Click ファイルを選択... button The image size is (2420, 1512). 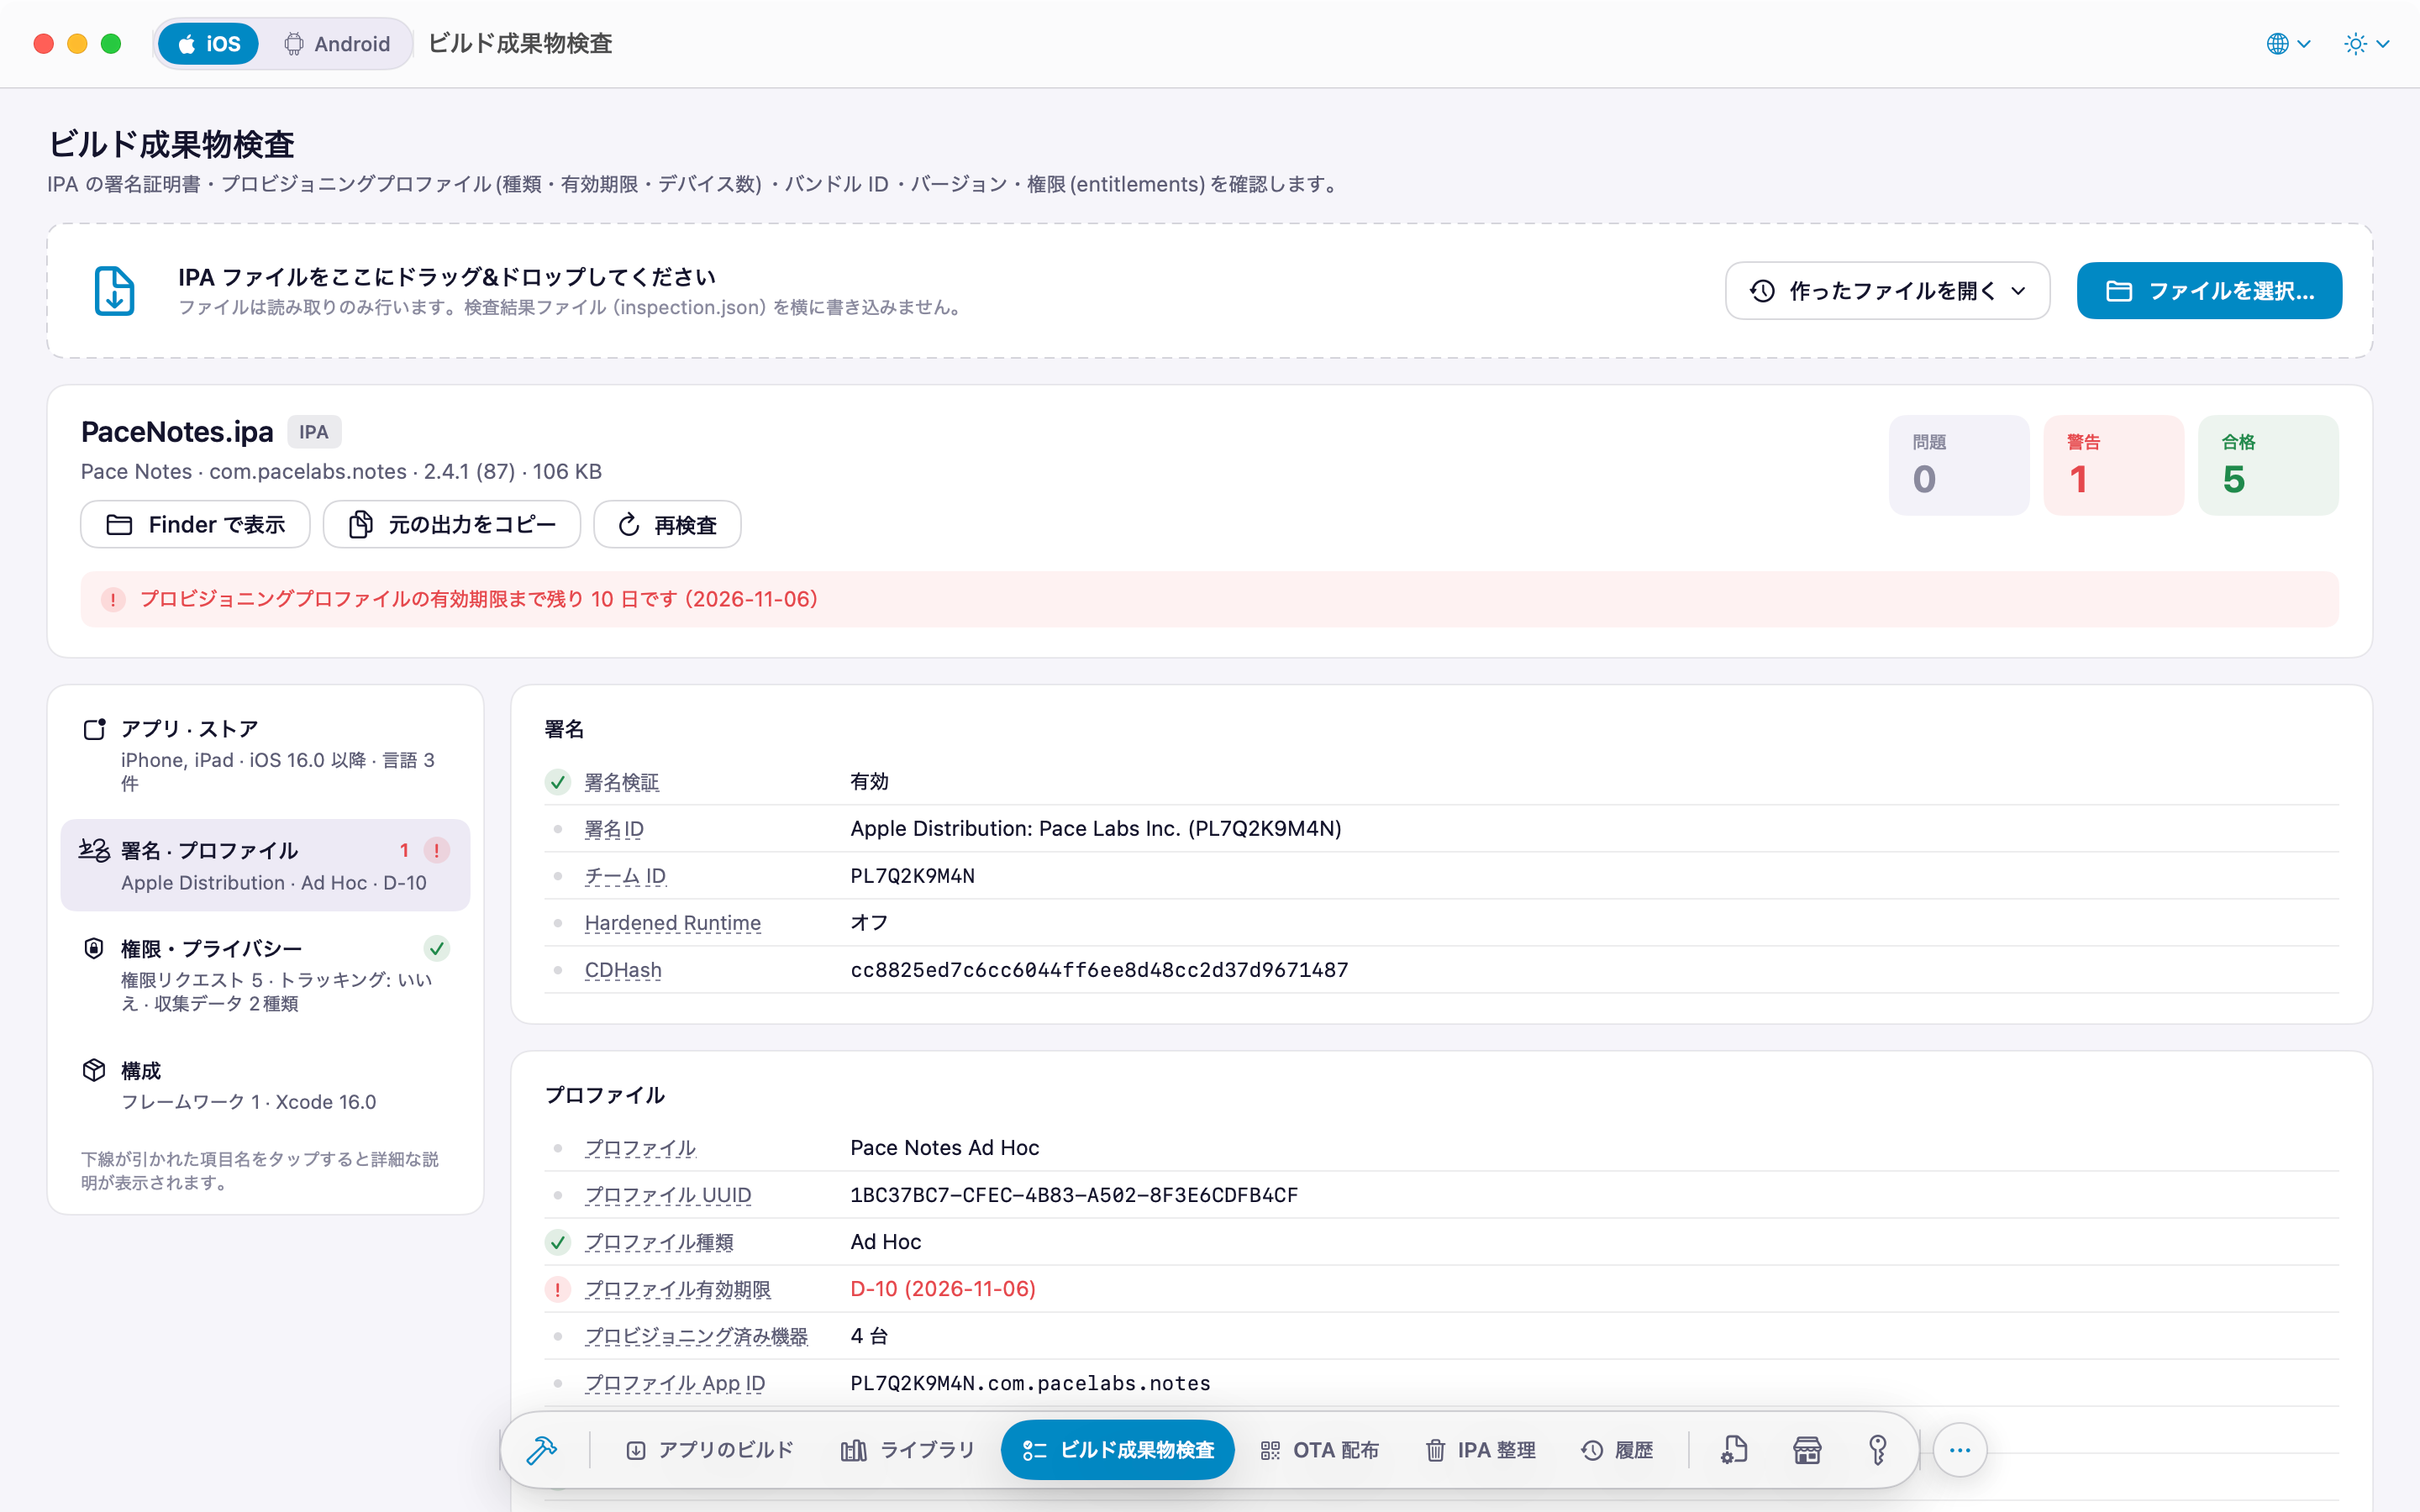2209,291
